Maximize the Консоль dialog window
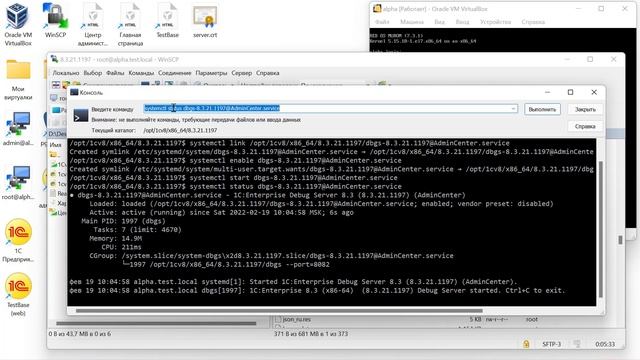Image resolution: width=640 pixels, height=360 pixels. (571, 92)
